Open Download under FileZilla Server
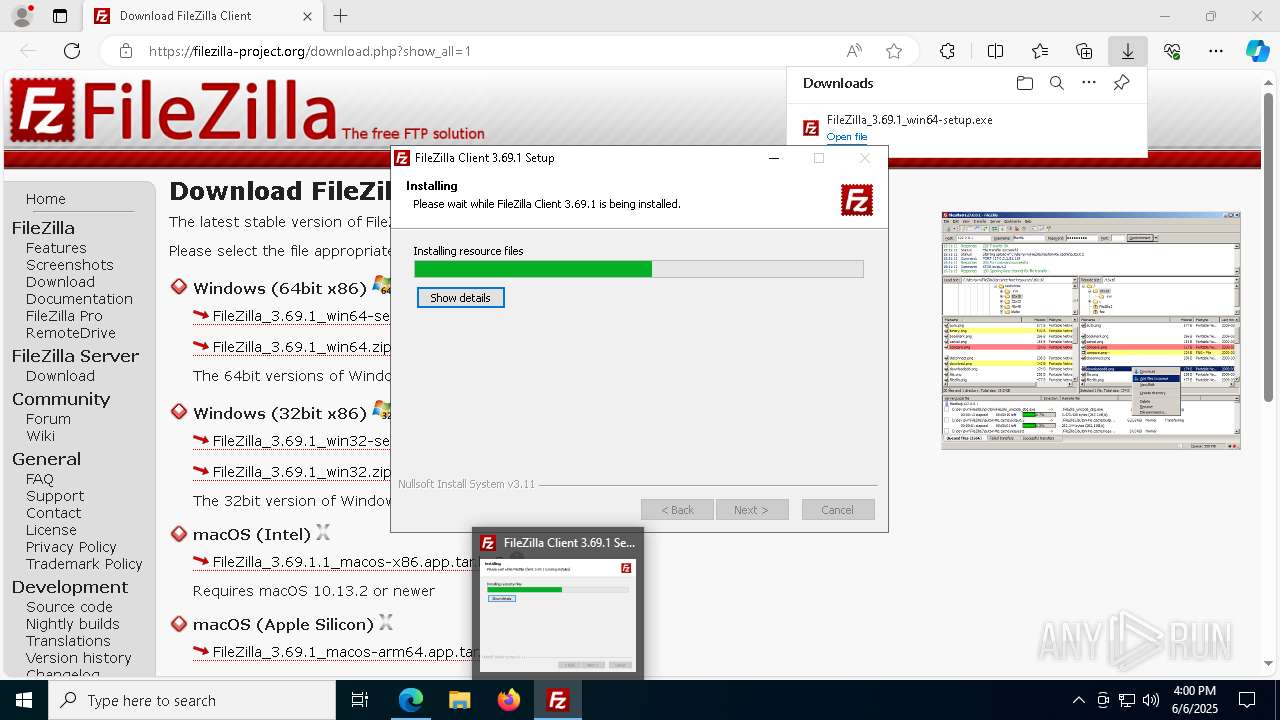Screen dimensions: 1280x720 pos(60,376)
